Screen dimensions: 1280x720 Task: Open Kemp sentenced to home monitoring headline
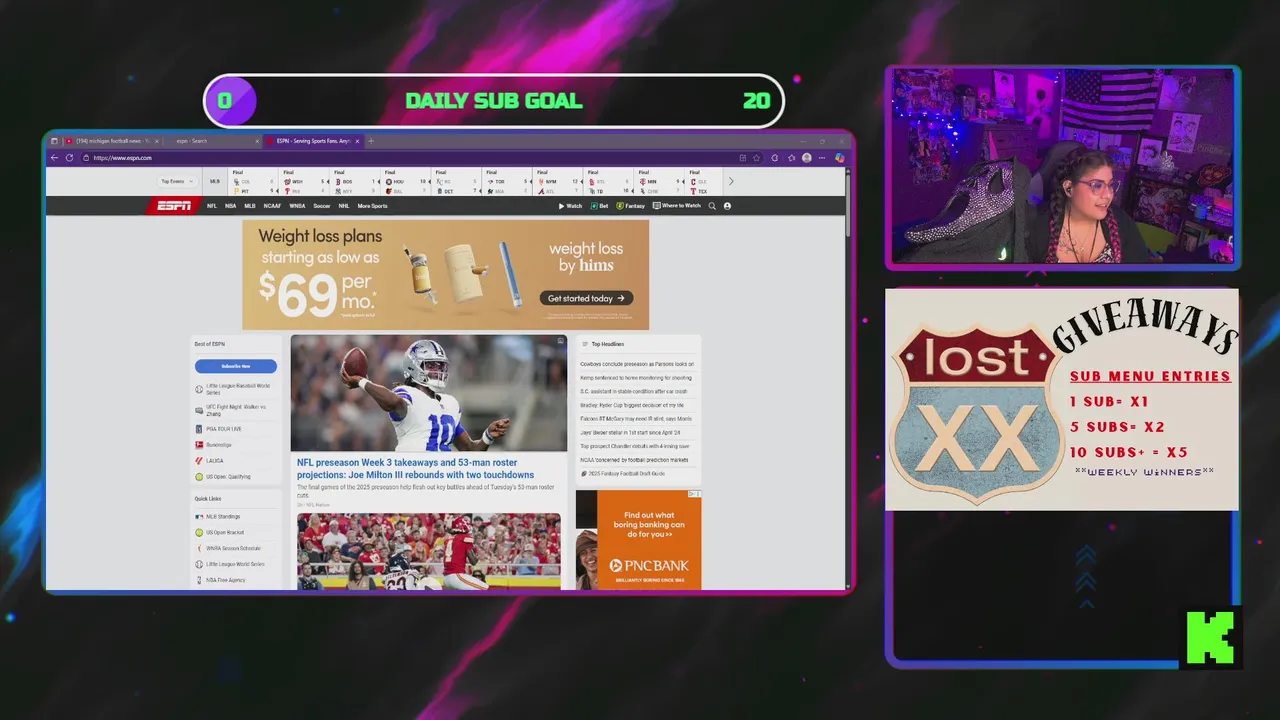636,378
